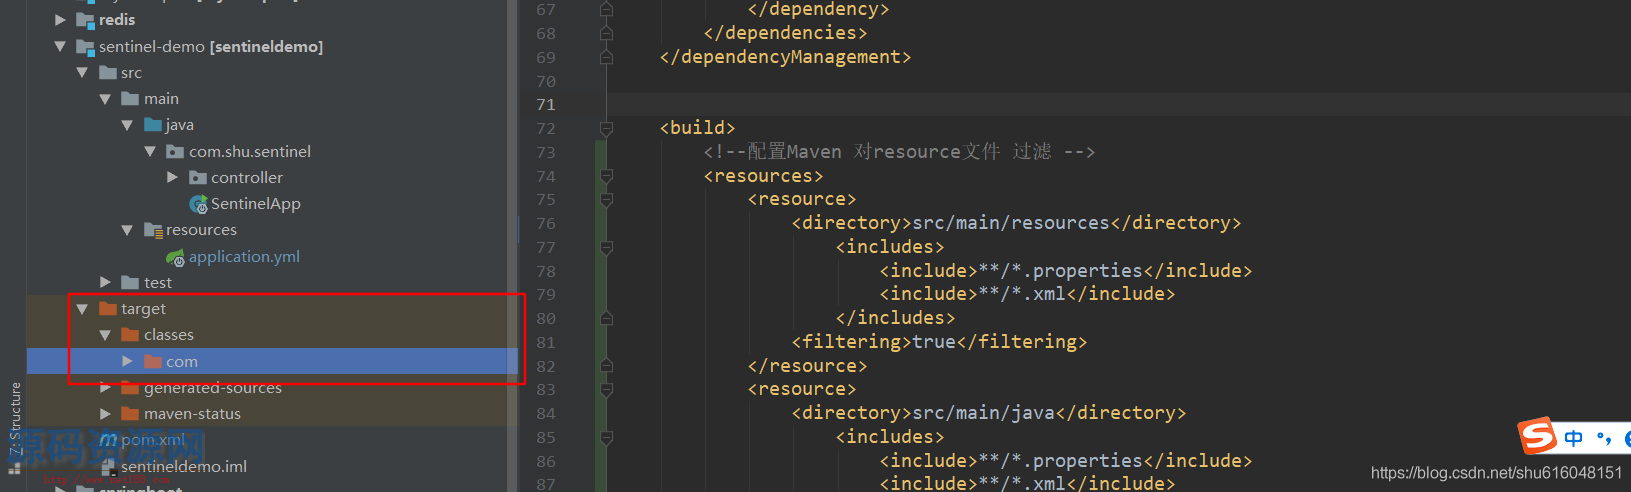Collapse the target folder
This screenshot has height=492, width=1631.
(82, 309)
